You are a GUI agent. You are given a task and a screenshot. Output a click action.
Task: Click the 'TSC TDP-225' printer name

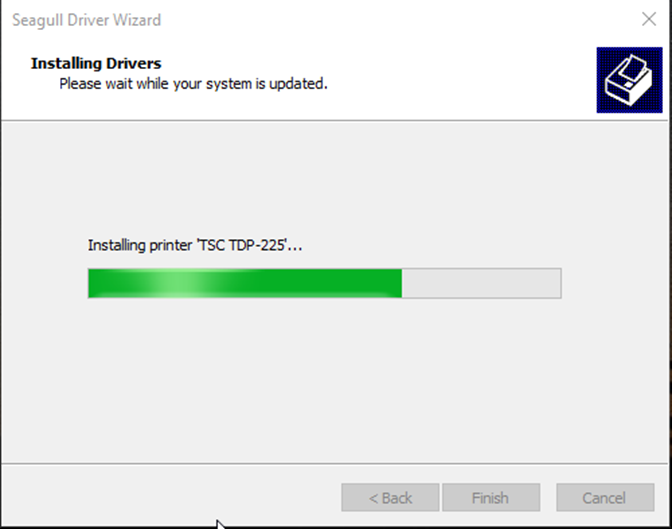pyautogui.click(x=243, y=245)
